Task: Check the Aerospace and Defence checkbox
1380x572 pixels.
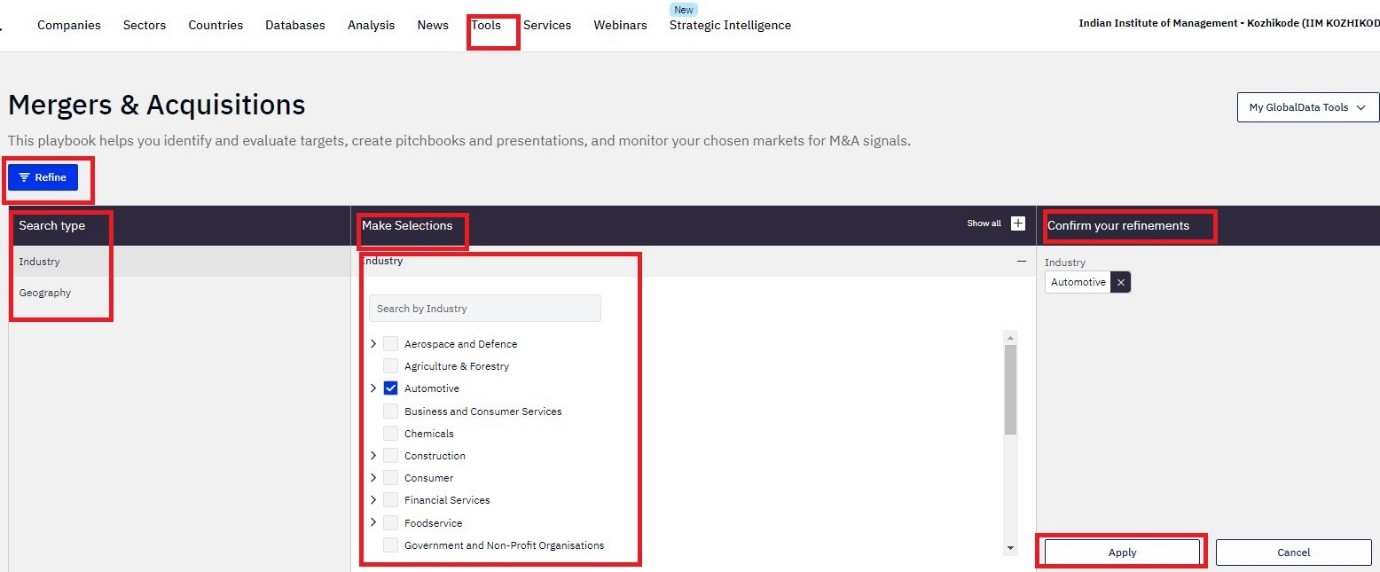Action: [x=391, y=344]
